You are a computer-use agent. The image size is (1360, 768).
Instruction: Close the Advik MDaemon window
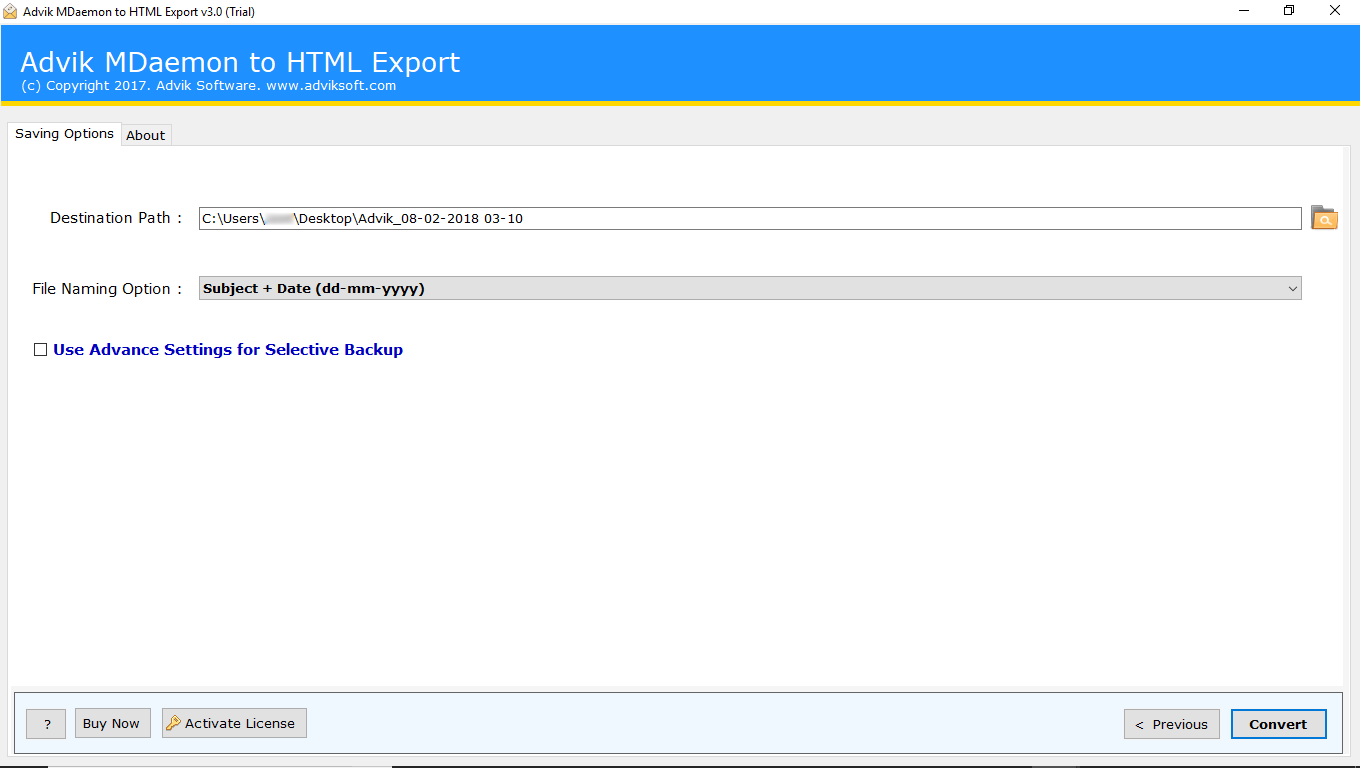click(1335, 11)
